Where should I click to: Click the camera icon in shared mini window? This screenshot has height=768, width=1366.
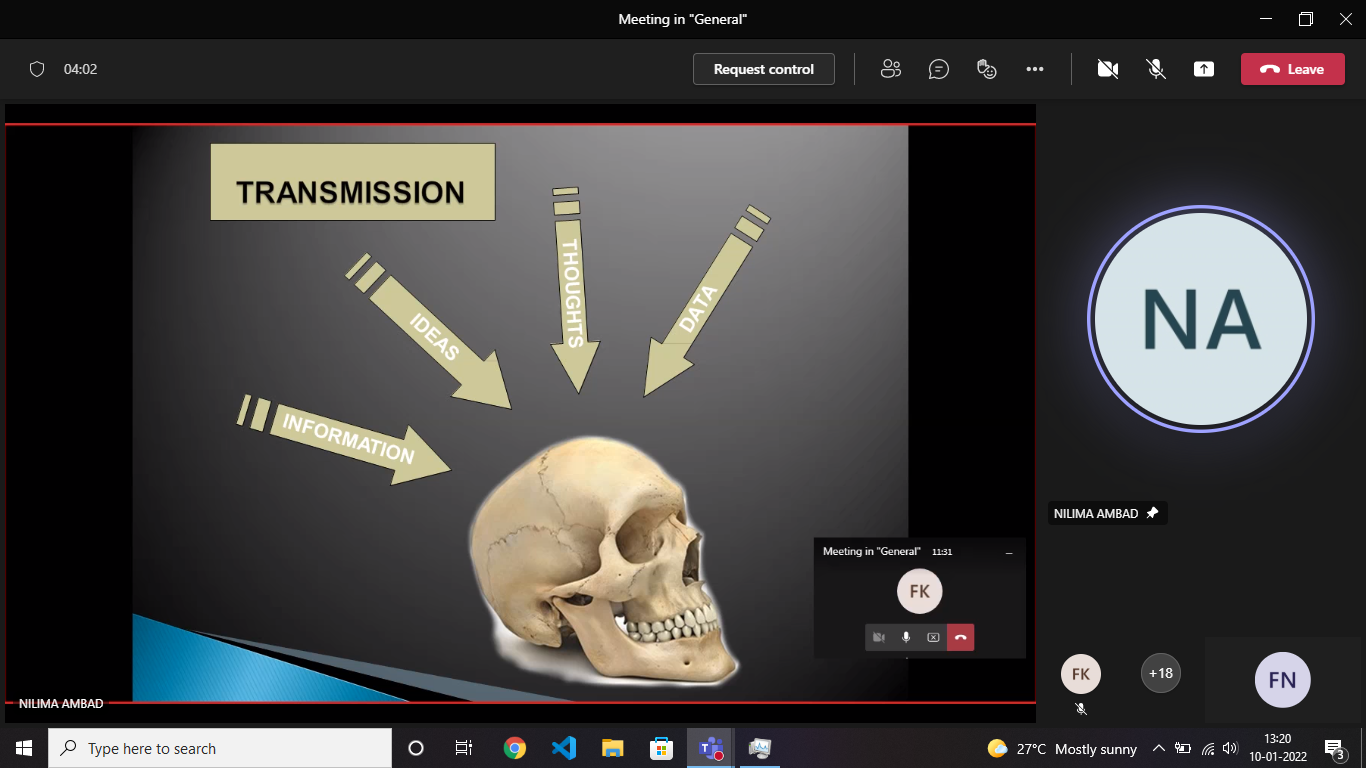(878, 637)
